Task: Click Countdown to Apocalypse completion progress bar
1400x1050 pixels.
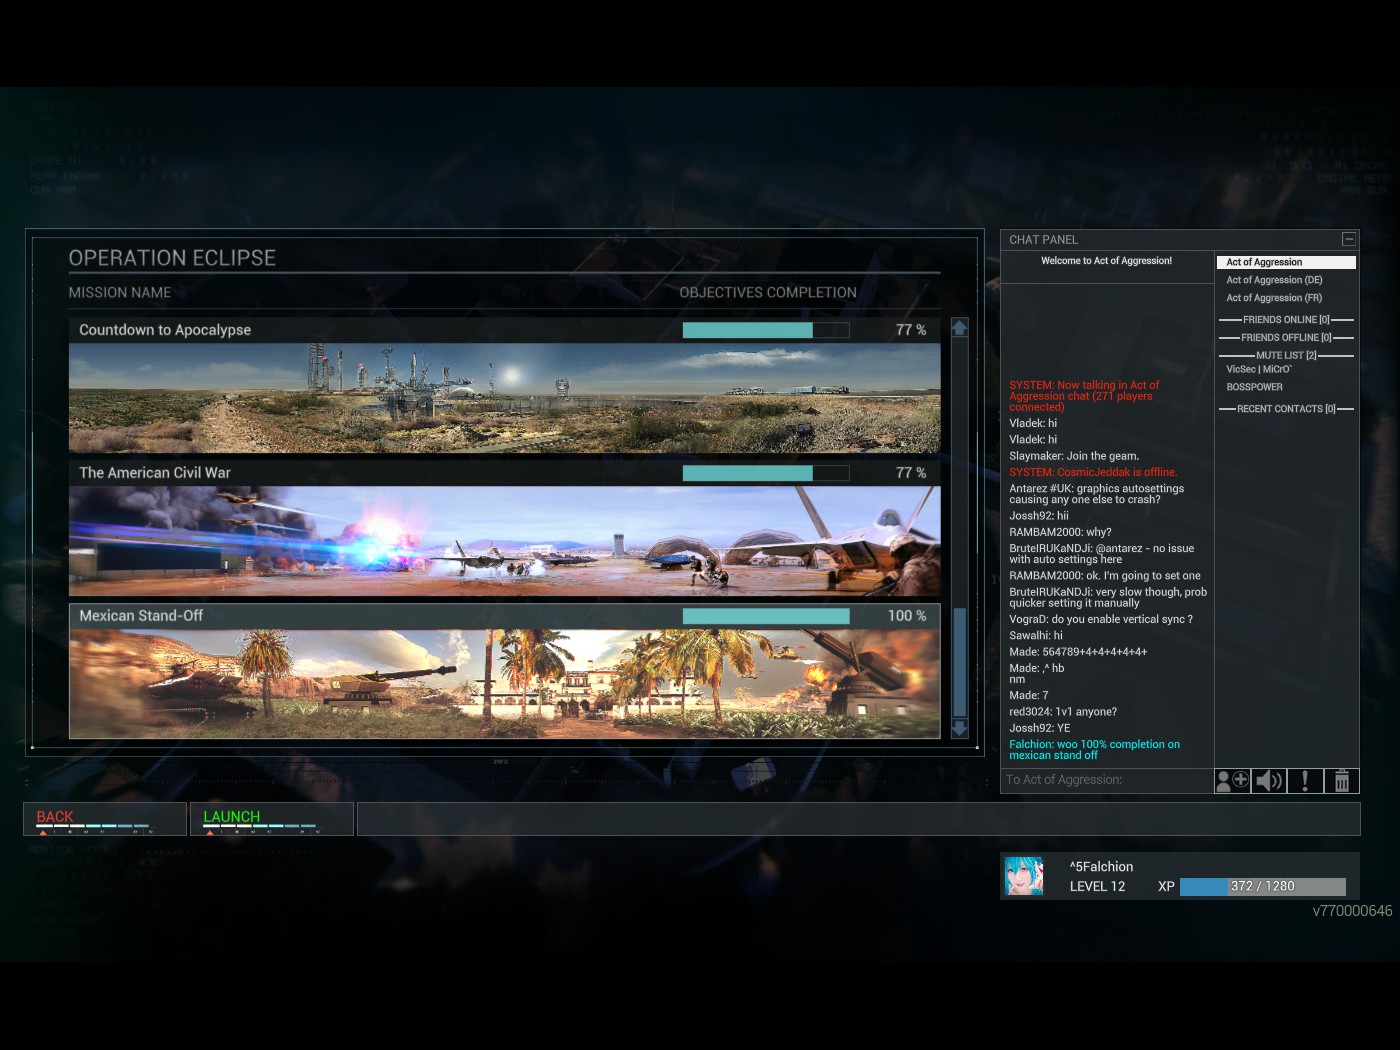Action: pos(766,330)
